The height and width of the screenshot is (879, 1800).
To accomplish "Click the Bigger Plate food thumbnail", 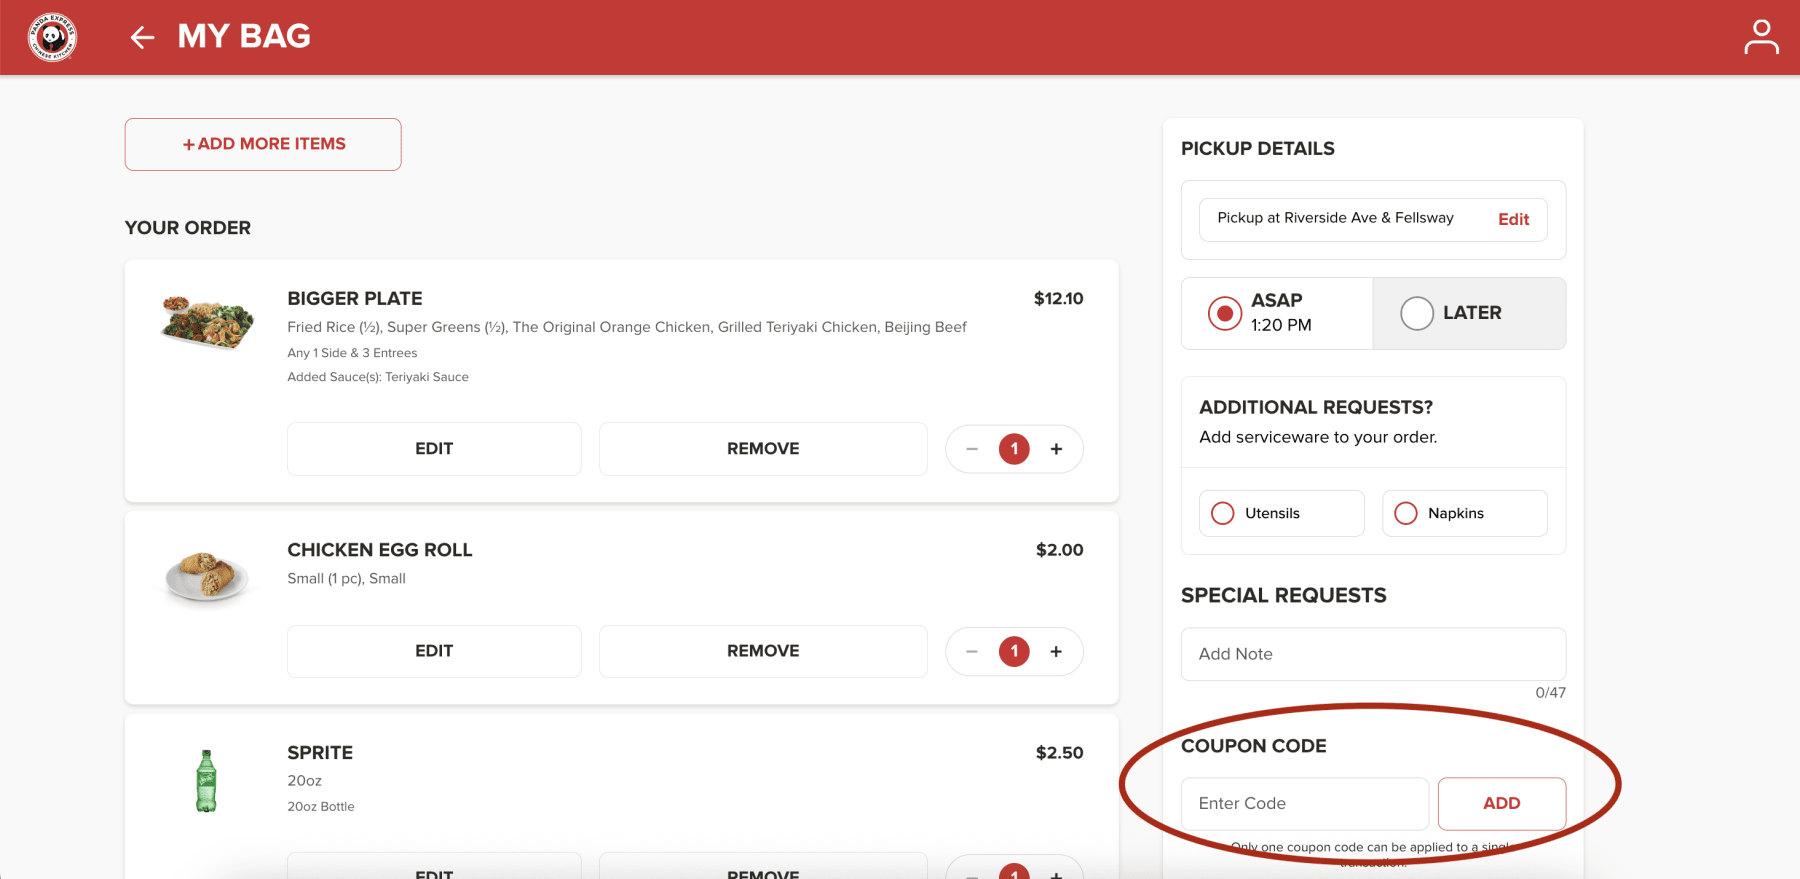I will (x=207, y=322).
